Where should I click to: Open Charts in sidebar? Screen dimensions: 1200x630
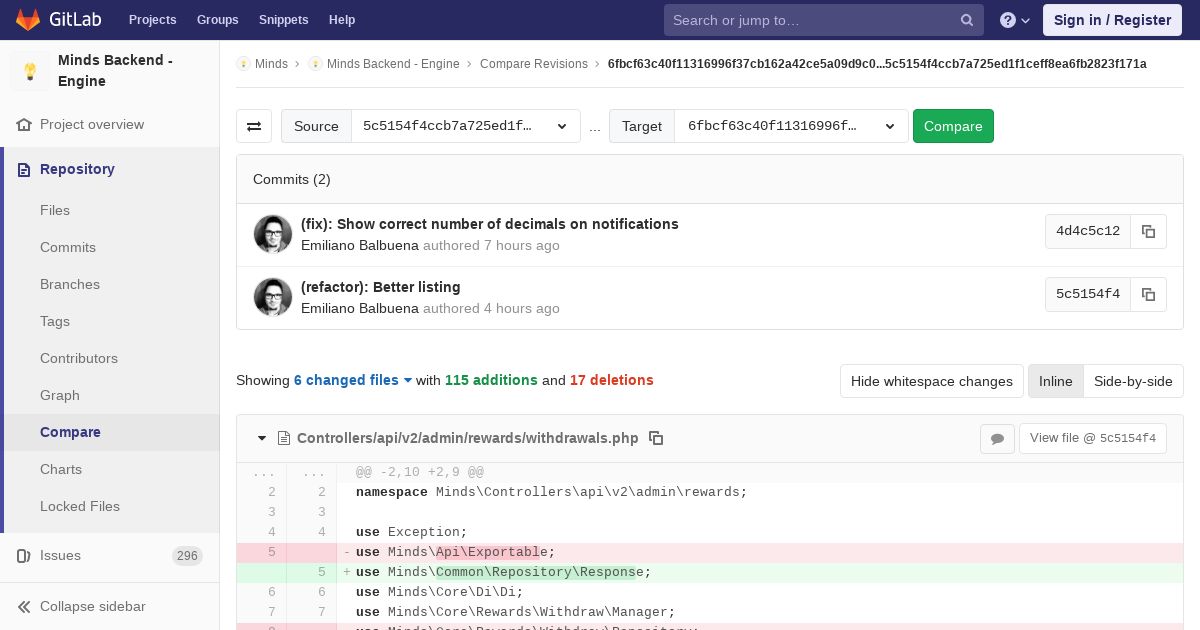(61, 469)
